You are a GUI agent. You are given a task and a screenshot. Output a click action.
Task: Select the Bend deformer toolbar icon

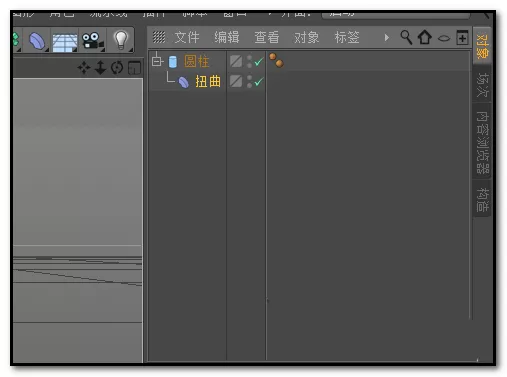point(37,41)
